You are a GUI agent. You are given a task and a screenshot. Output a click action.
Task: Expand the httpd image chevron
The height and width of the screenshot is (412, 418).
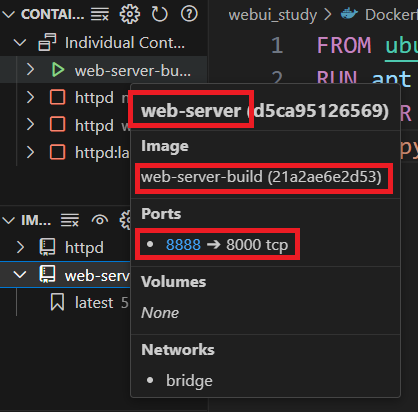point(20,248)
